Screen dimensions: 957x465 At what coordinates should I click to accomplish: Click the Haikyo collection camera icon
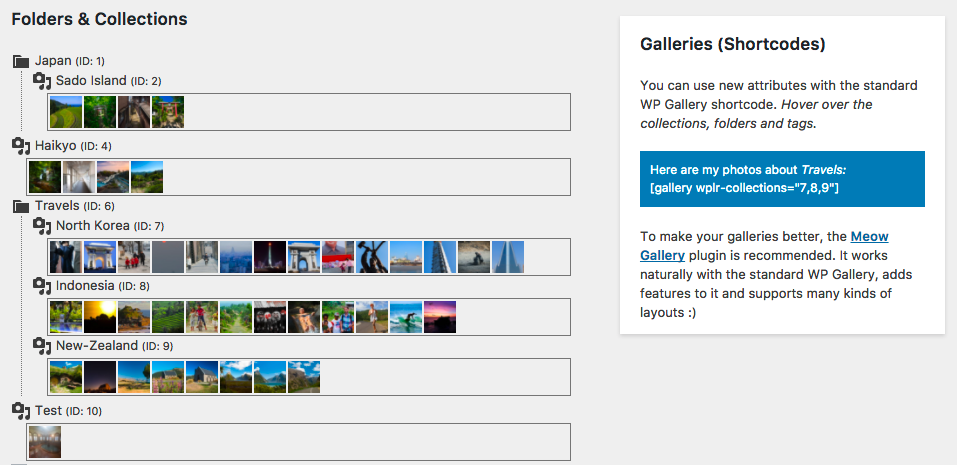[x=21, y=146]
